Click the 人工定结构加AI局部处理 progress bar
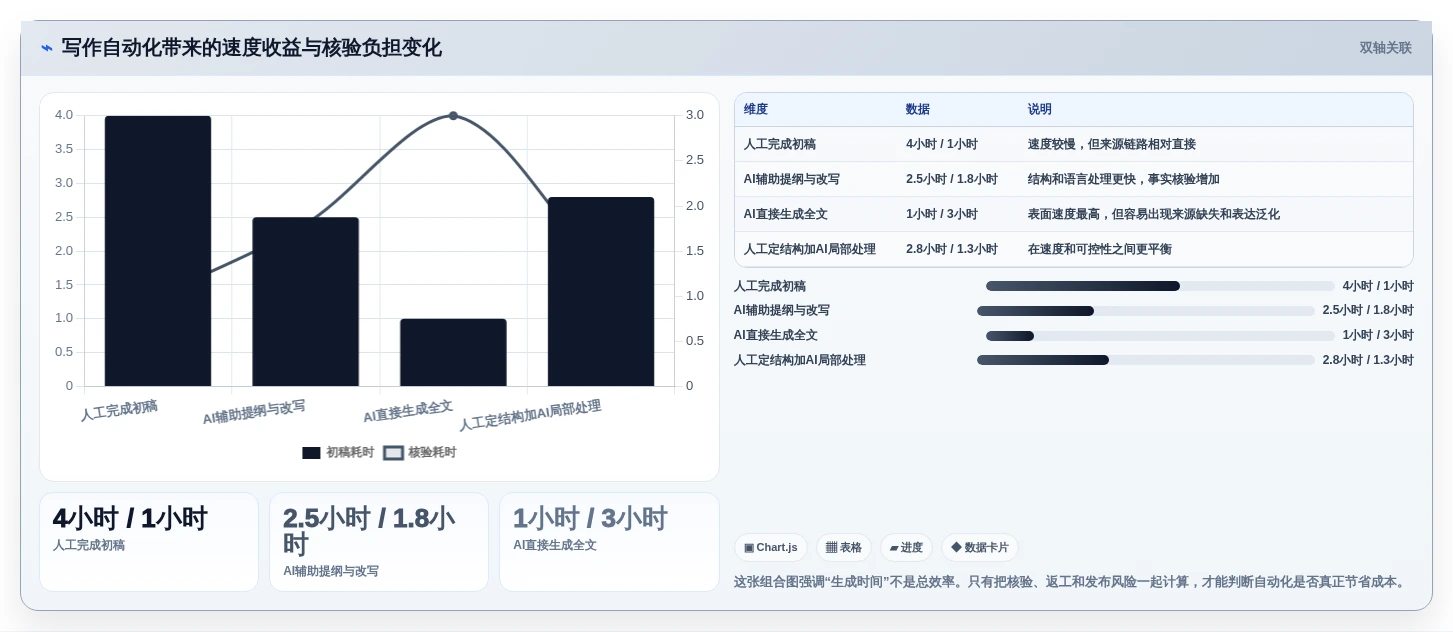The height and width of the screenshot is (632, 1453). click(x=1146, y=360)
